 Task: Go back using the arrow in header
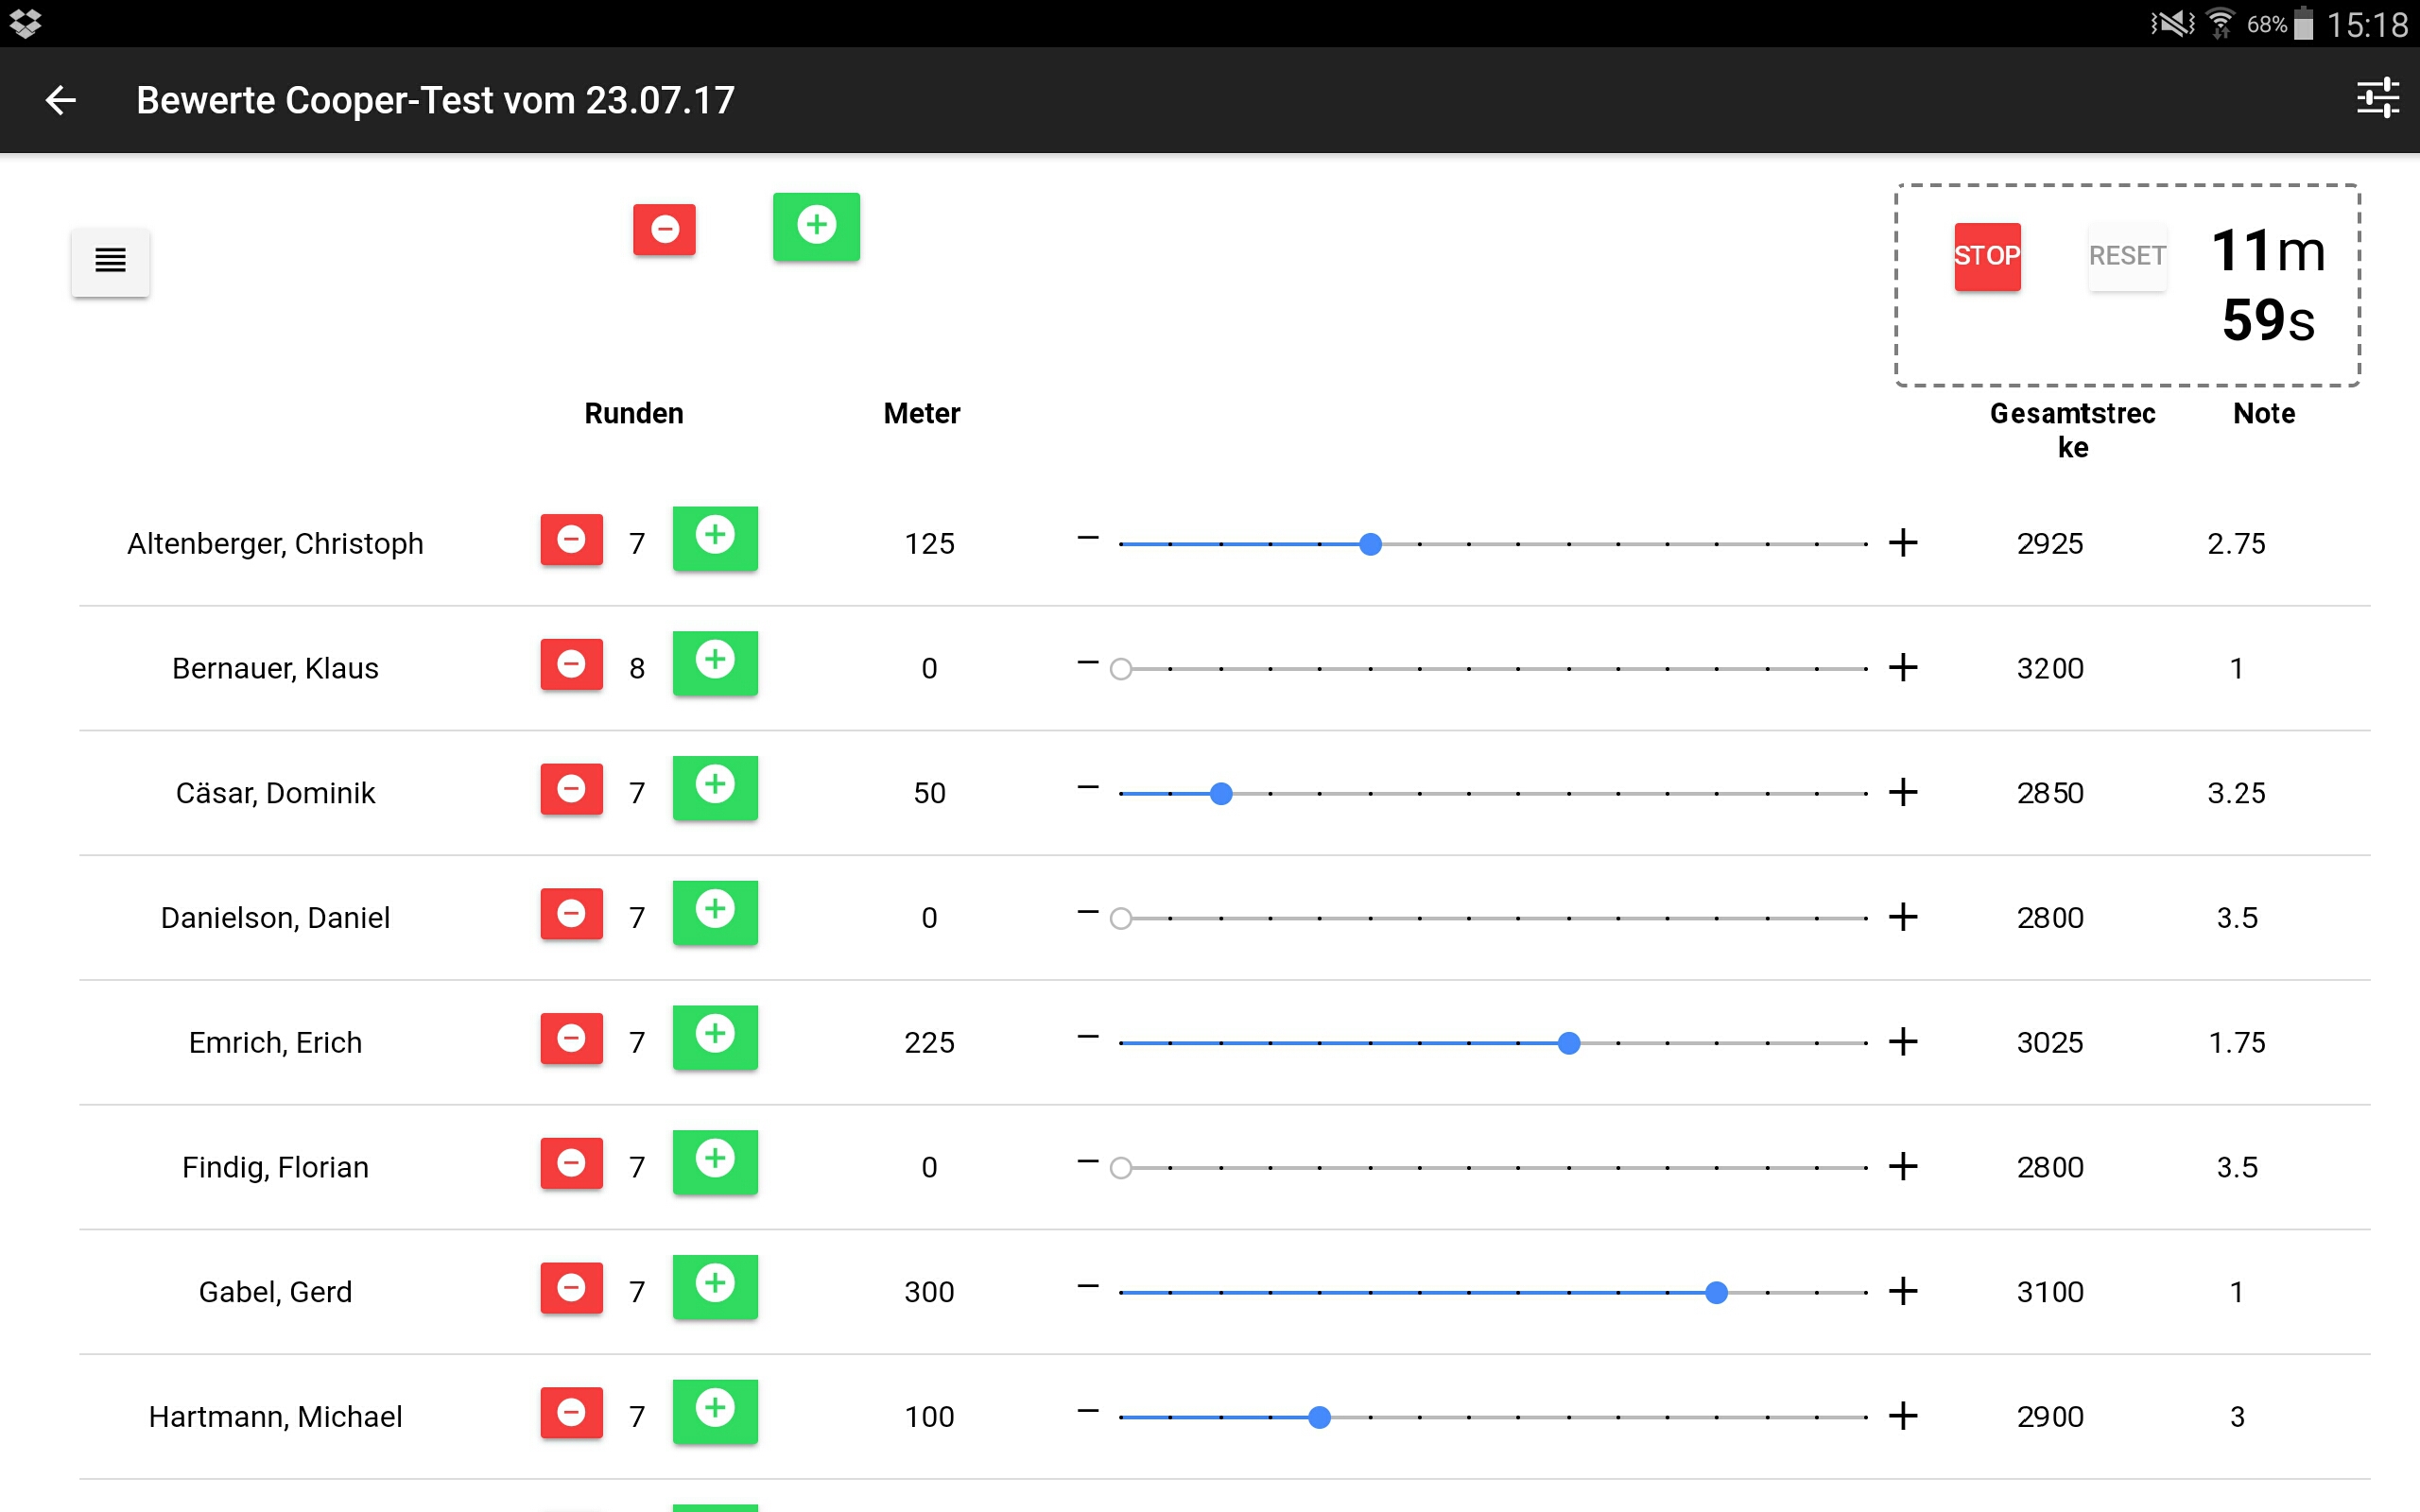(x=61, y=100)
